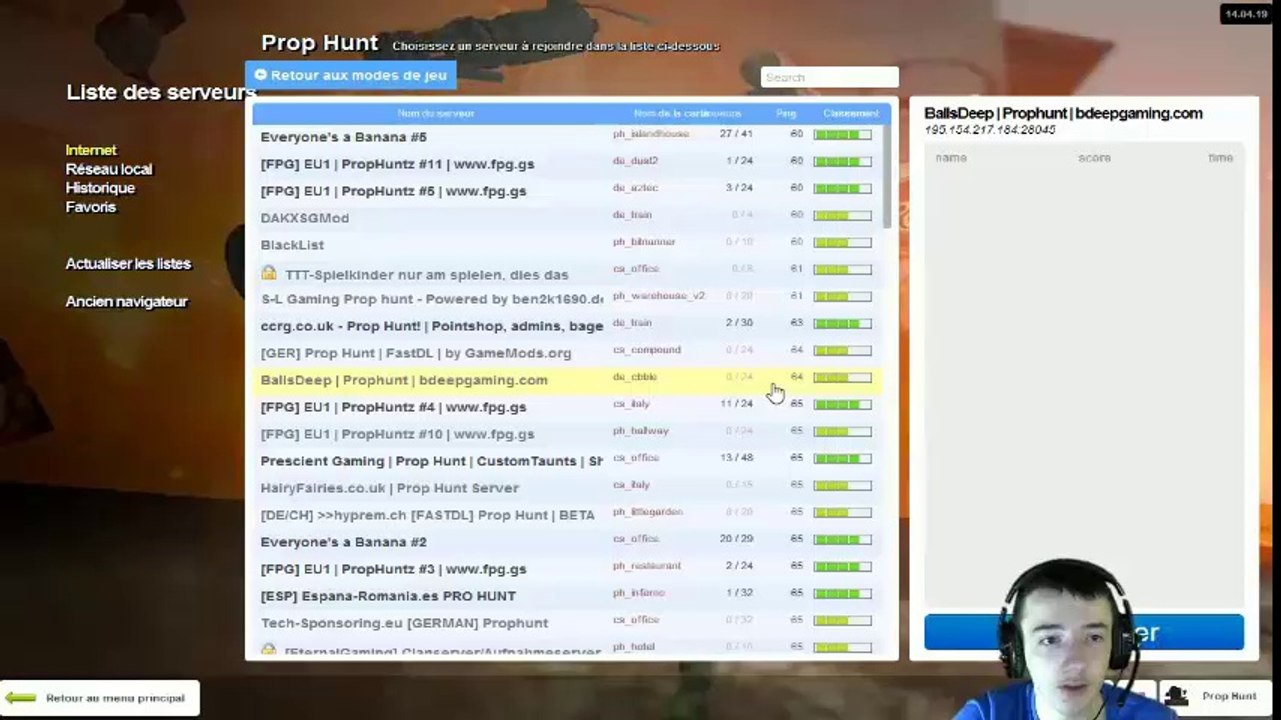This screenshot has width=1281, height=720.
Task: Click the Prop Hunt hat icon at bottom right
Action: click(1177, 696)
